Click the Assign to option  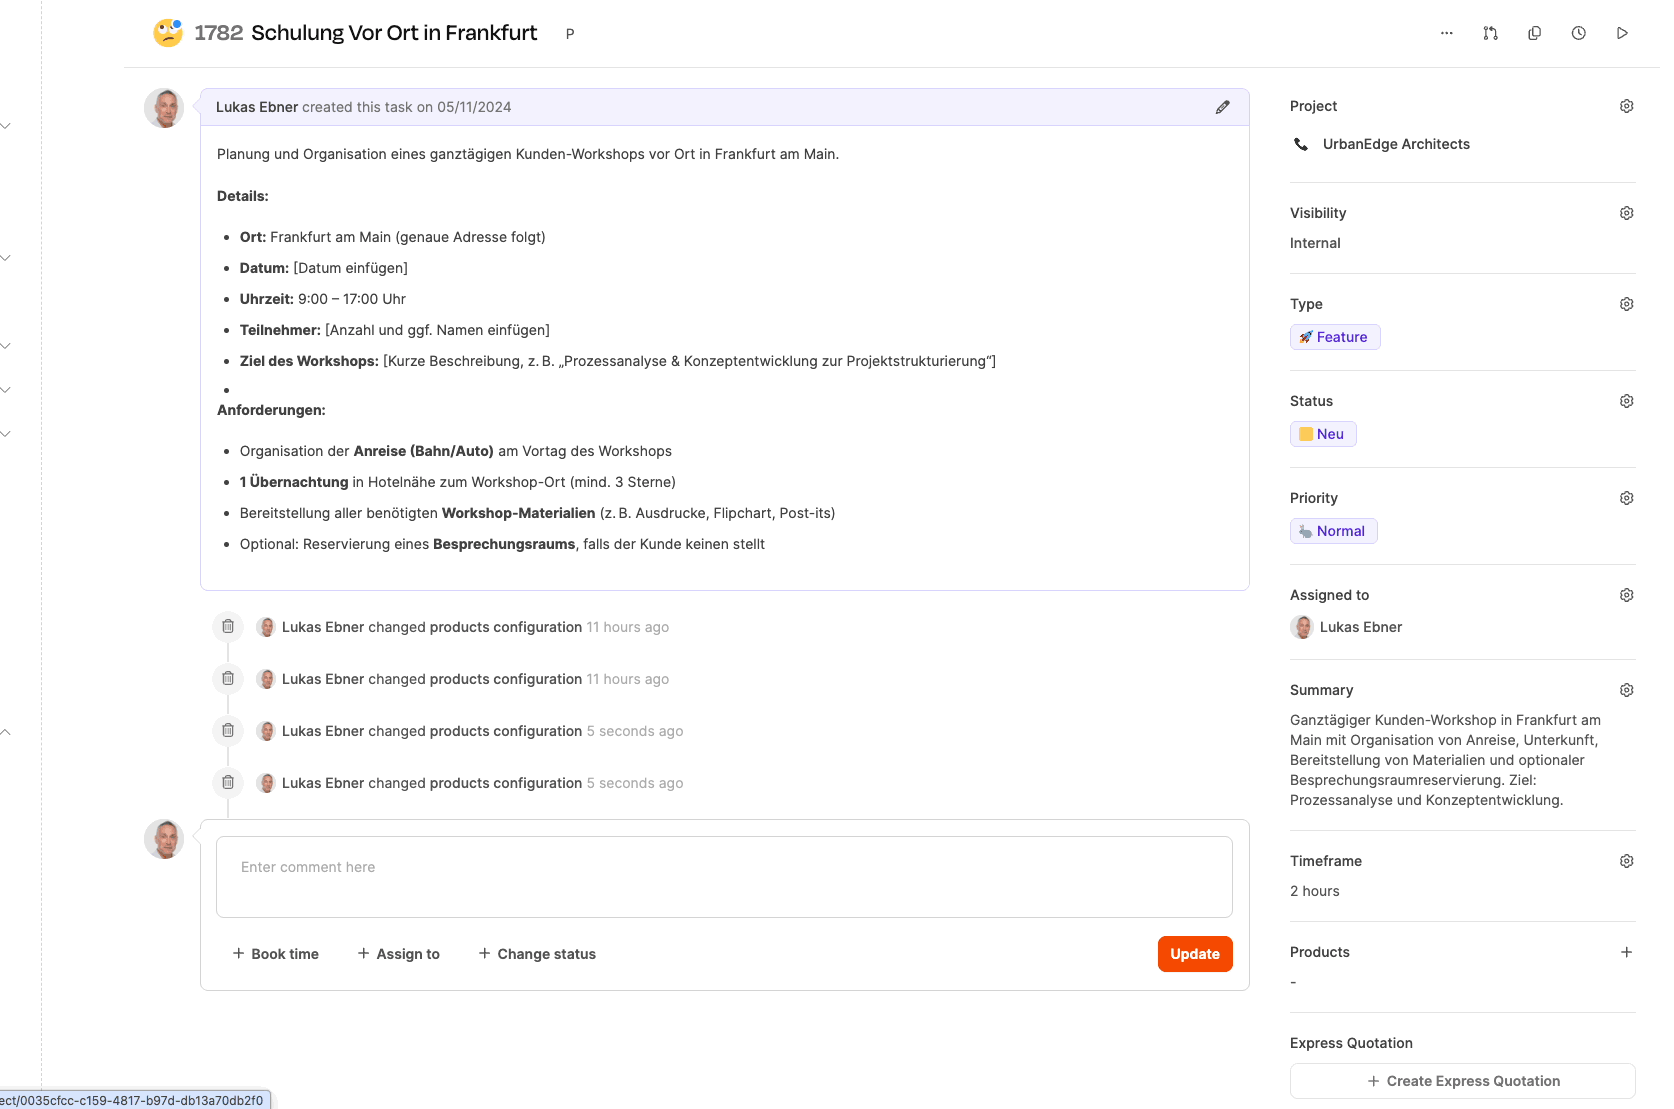point(399,954)
